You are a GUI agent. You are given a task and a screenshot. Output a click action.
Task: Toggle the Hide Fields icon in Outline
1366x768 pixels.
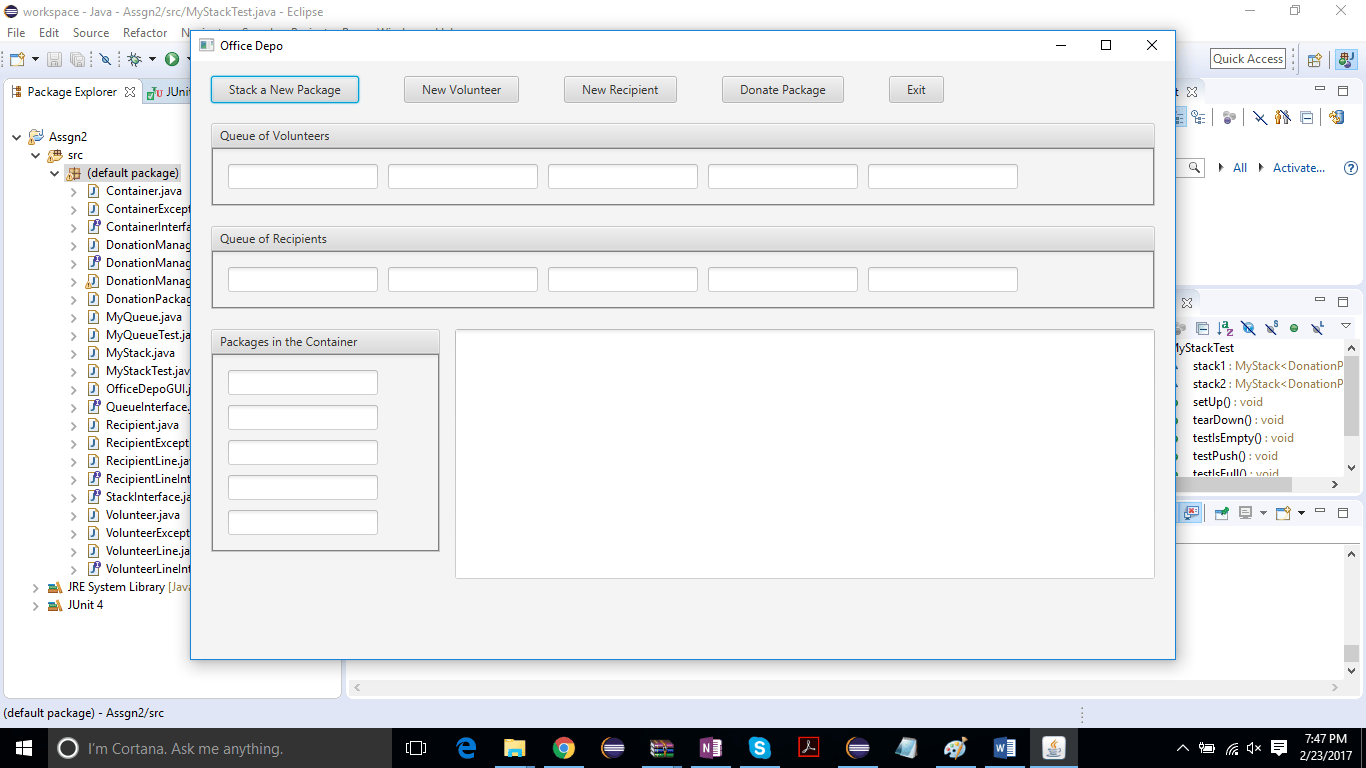[1249, 328]
